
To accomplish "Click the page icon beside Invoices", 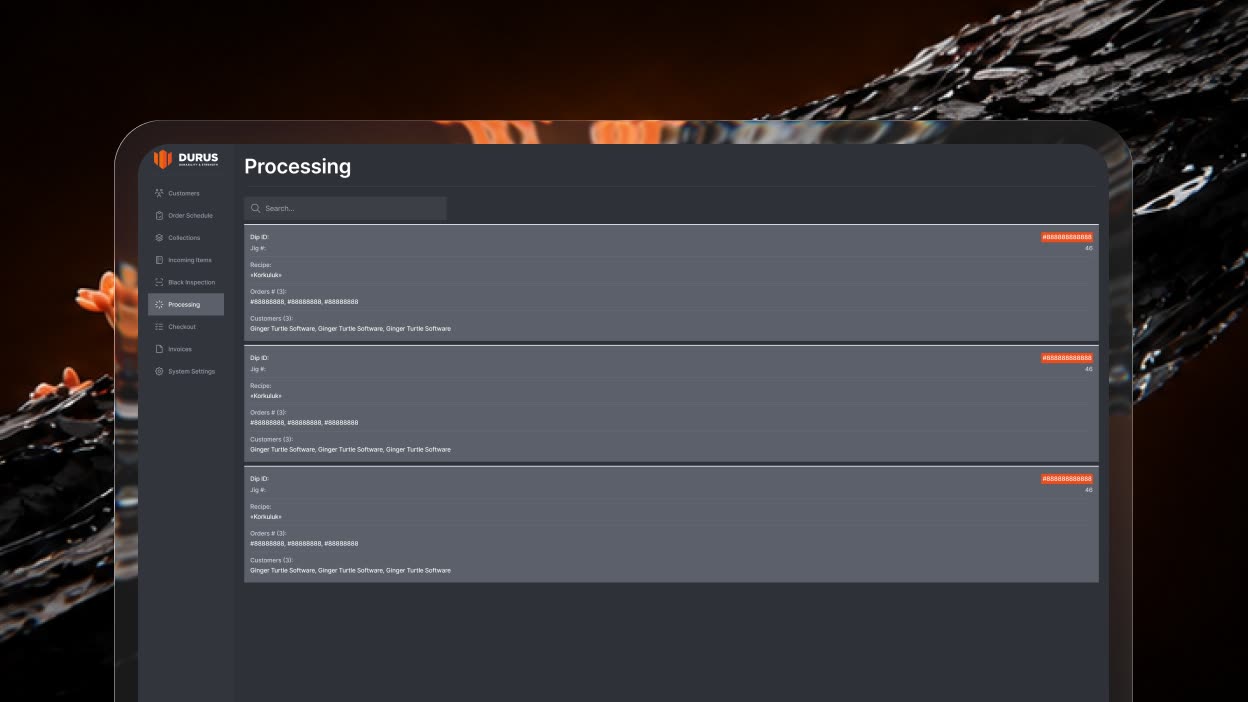I will tap(159, 349).
